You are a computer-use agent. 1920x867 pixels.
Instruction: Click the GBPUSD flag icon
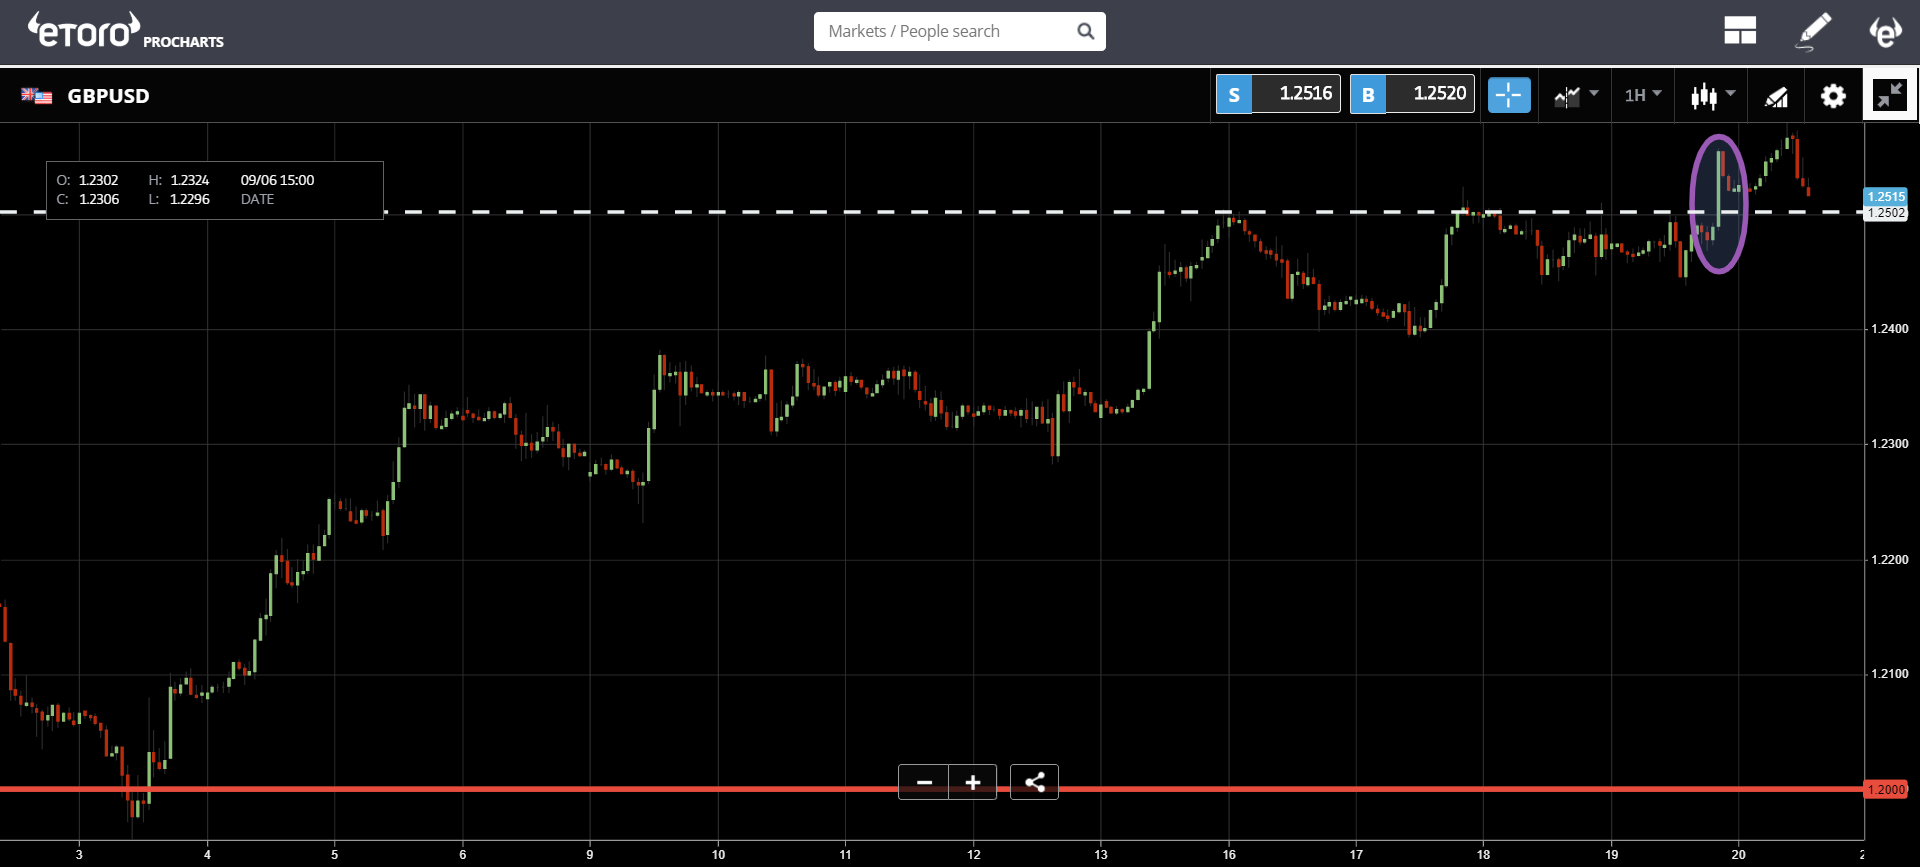click(37, 96)
